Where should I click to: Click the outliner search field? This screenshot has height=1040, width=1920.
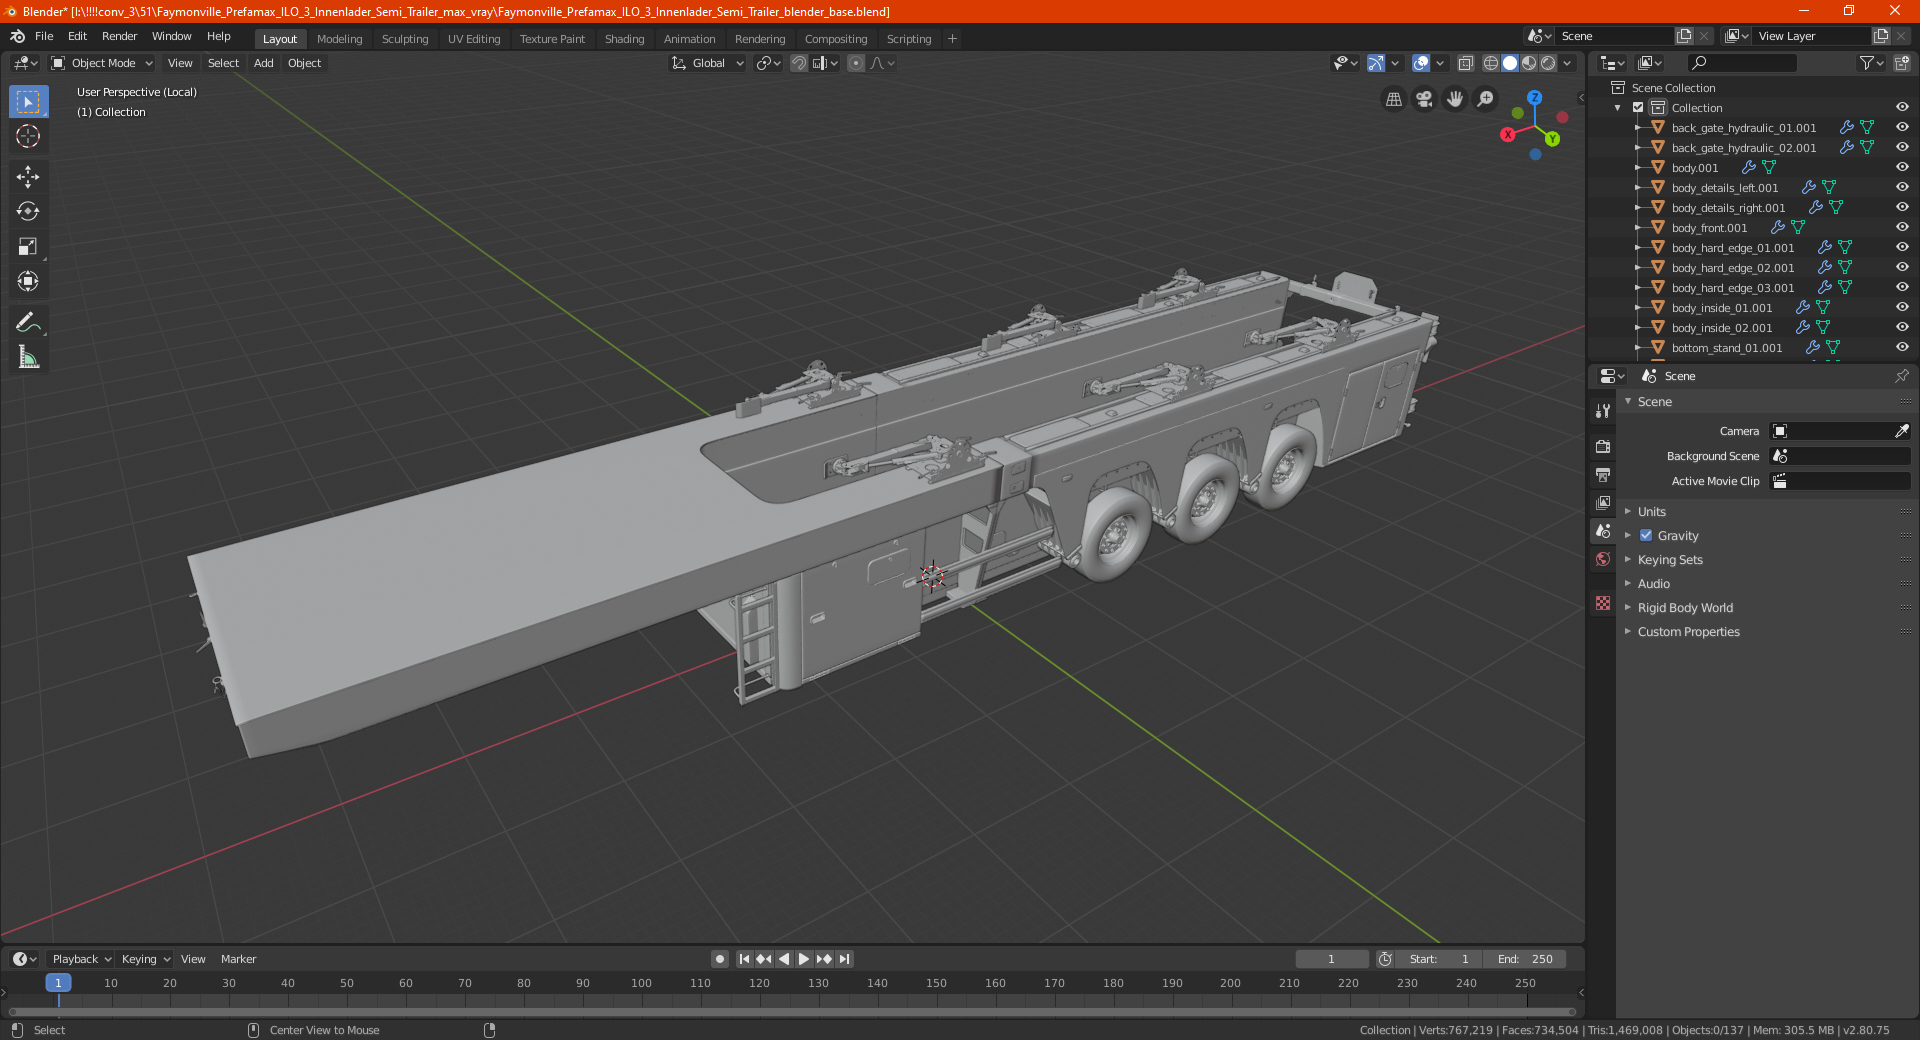pyautogui.click(x=1741, y=63)
